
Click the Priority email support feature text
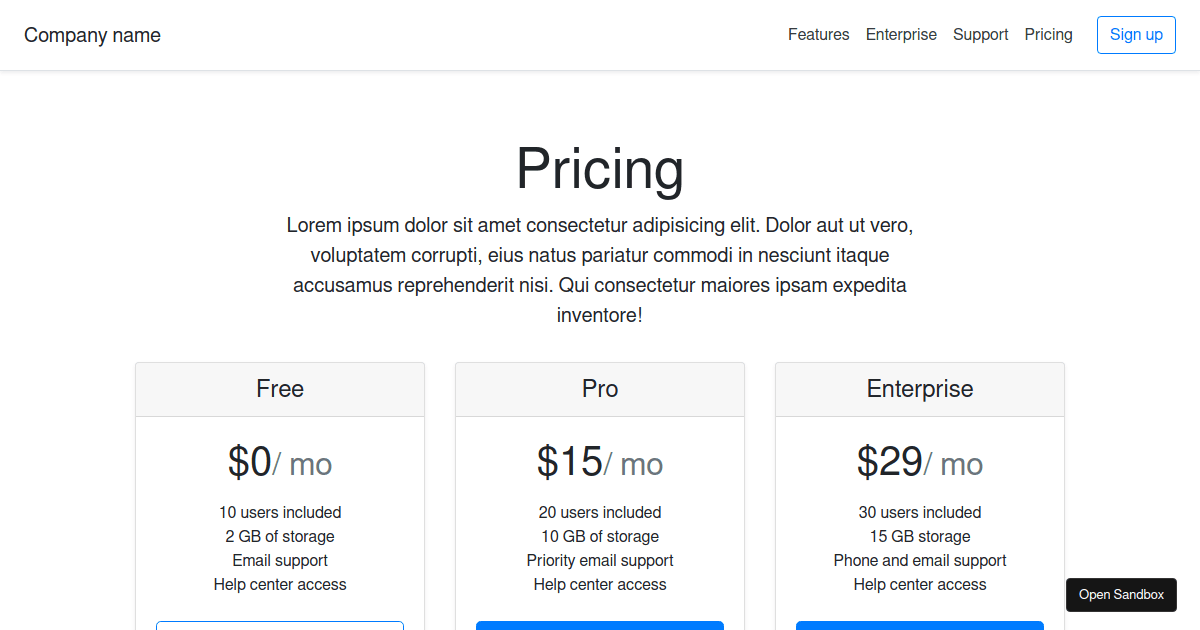pyautogui.click(x=600, y=561)
